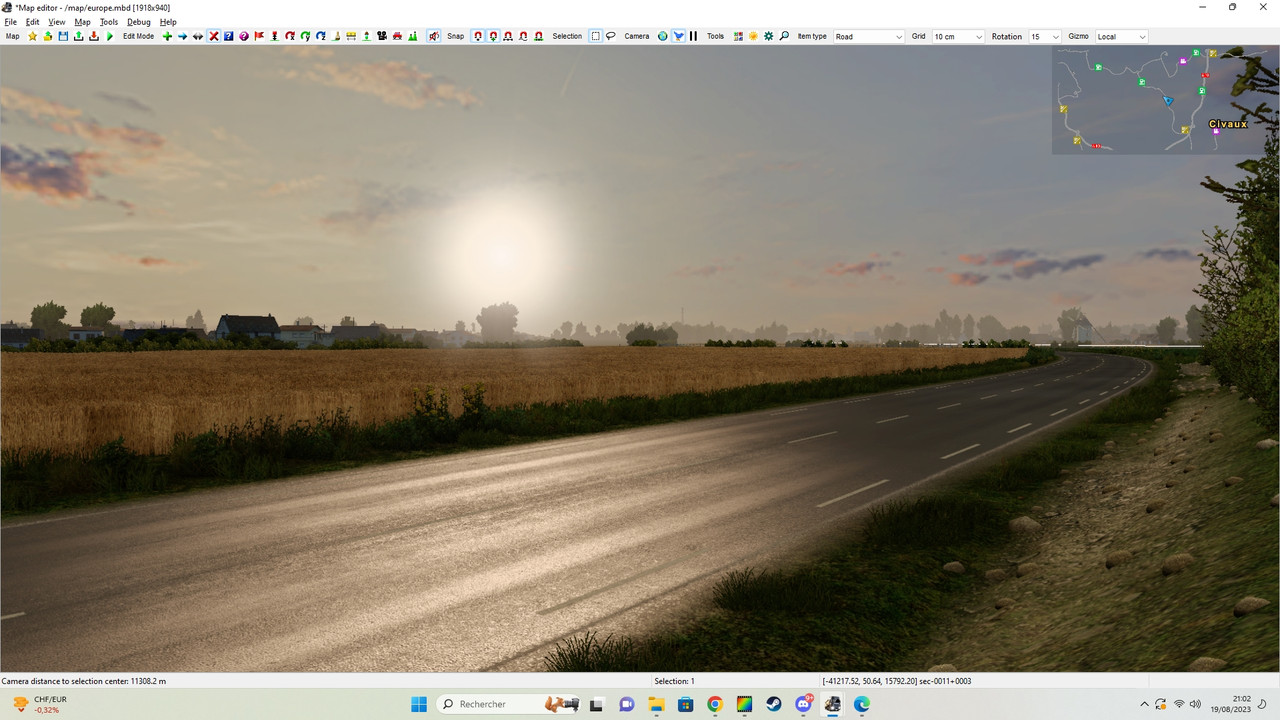The height and width of the screenshot is (720, 1280).
Task: Click the green up-arrow export icon
Action: 78,36
